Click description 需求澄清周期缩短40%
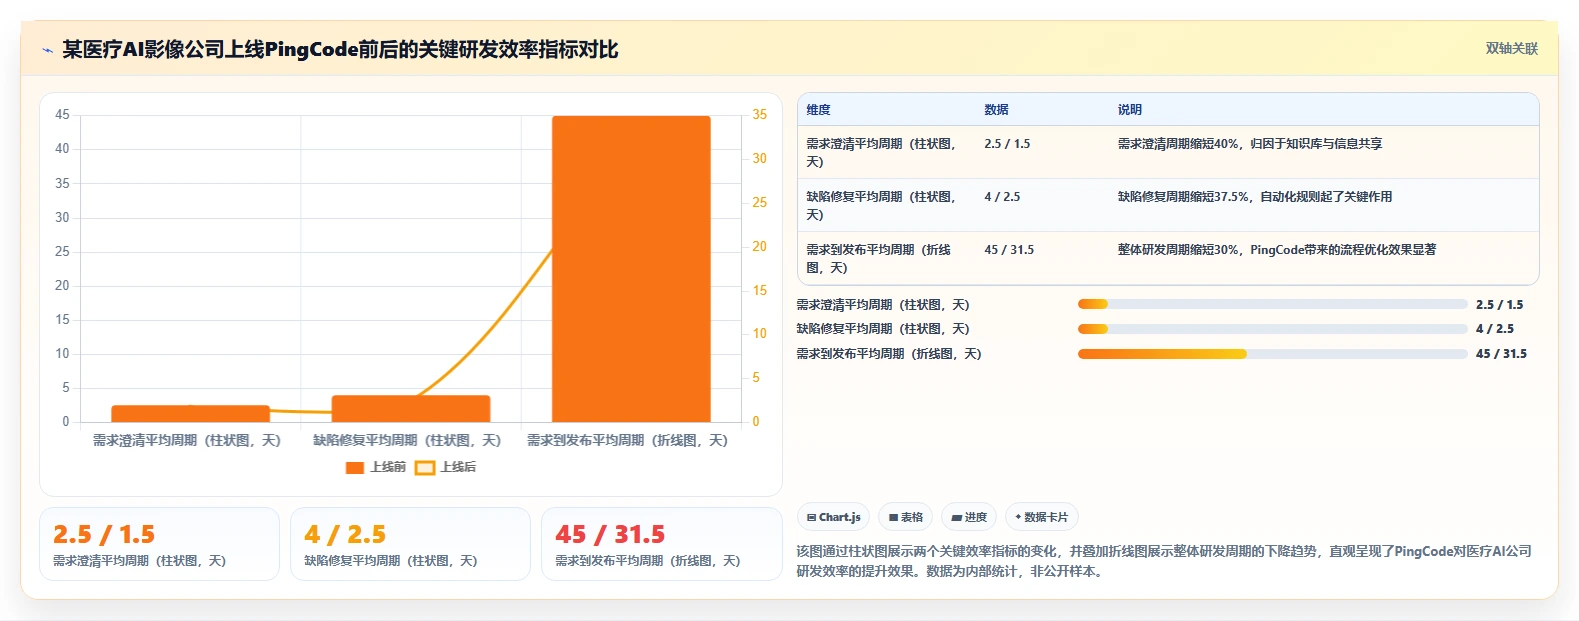Image resolution: width=1579 pixels, height=621 pixels. point(1250,144)
